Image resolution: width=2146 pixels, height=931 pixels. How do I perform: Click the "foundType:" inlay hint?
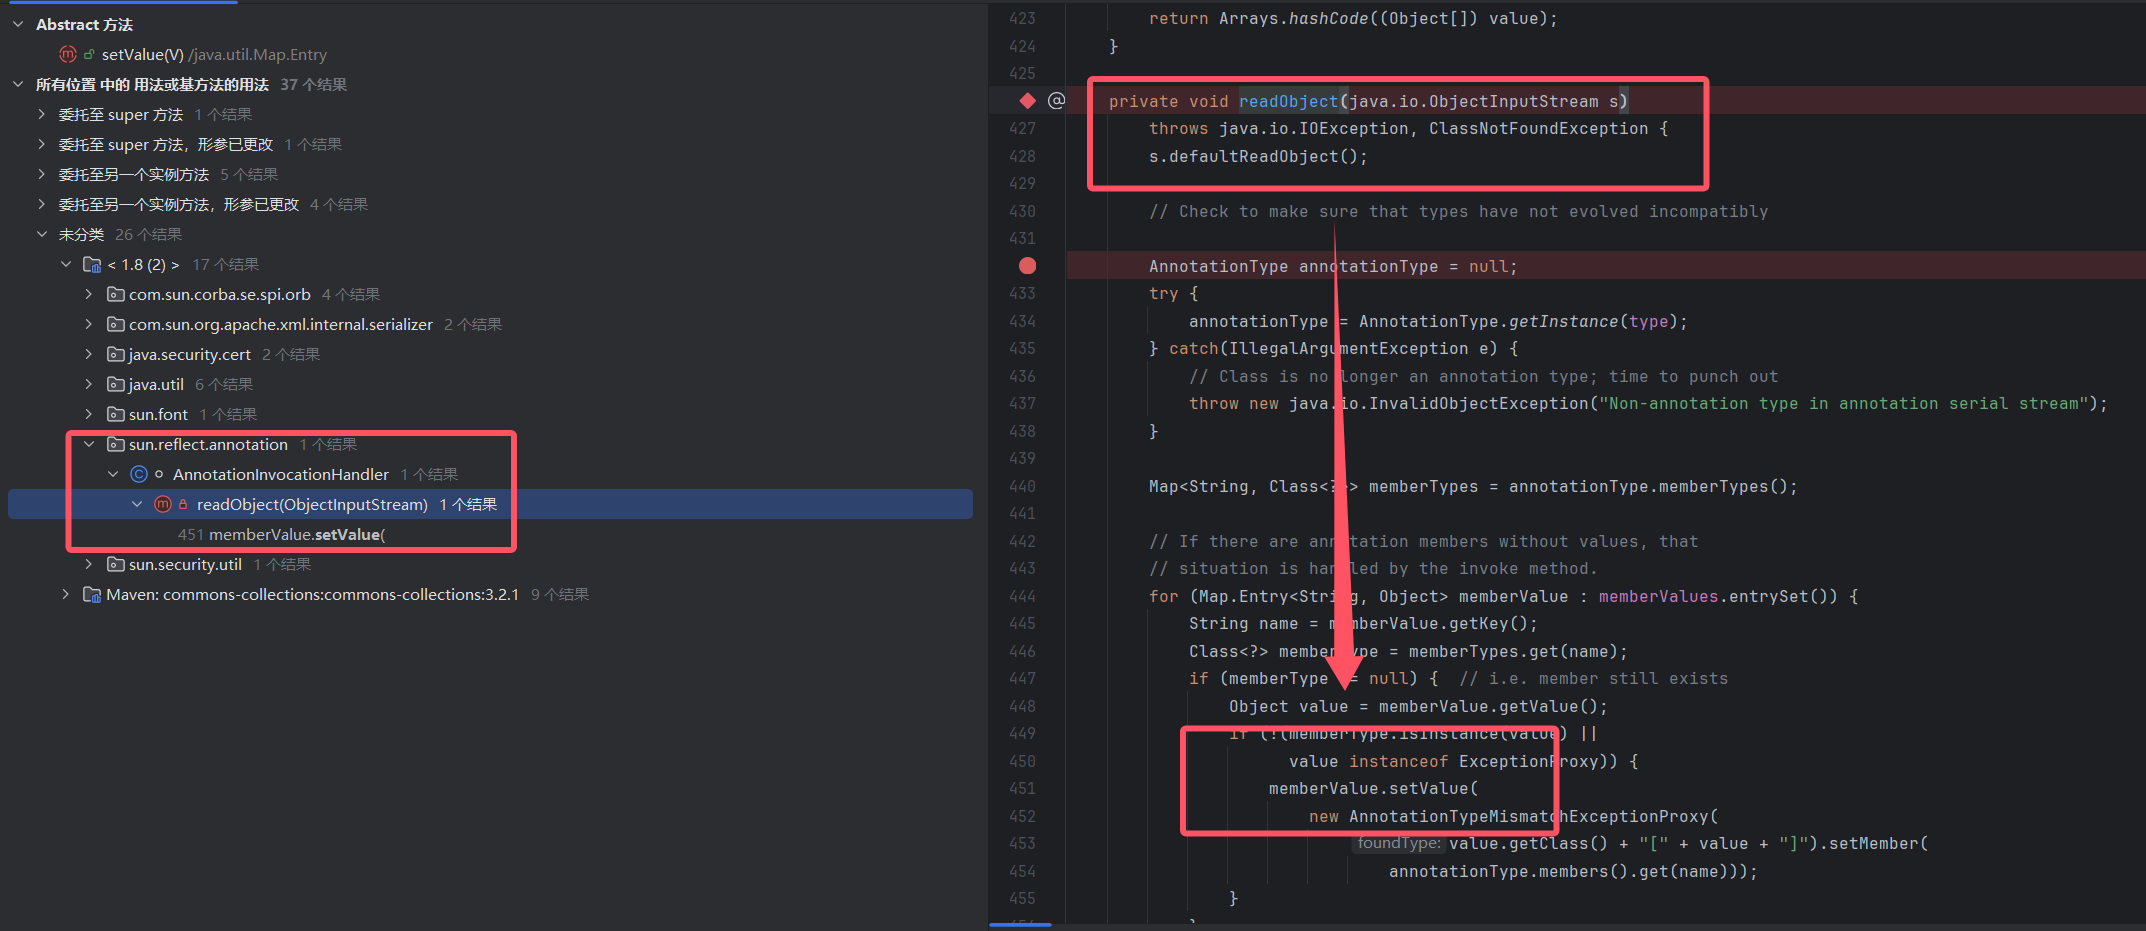coord(1399,843)
